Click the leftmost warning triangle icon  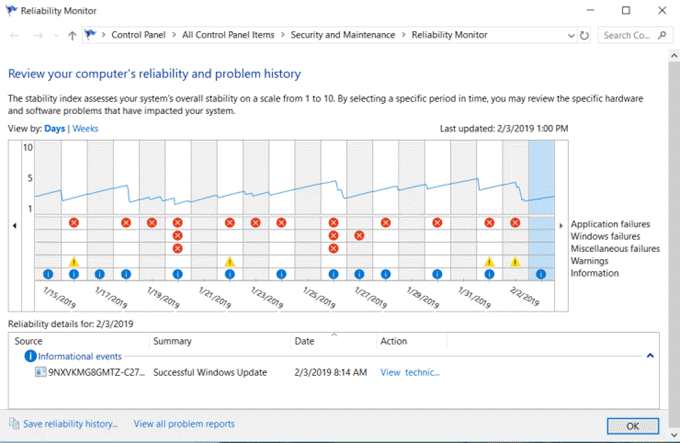(x=74, y=262)
